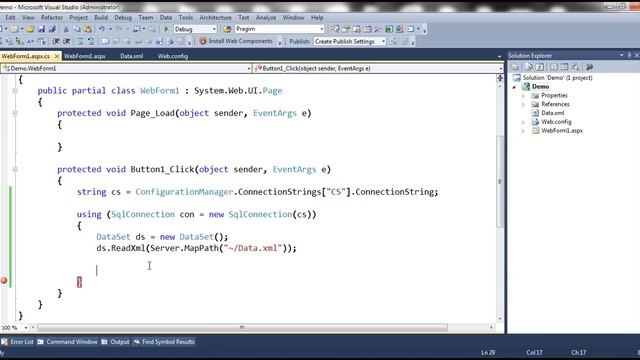640x360 pixels.
Task: Click View Code icon in Solution Explorer
Action: pos(553,67)
